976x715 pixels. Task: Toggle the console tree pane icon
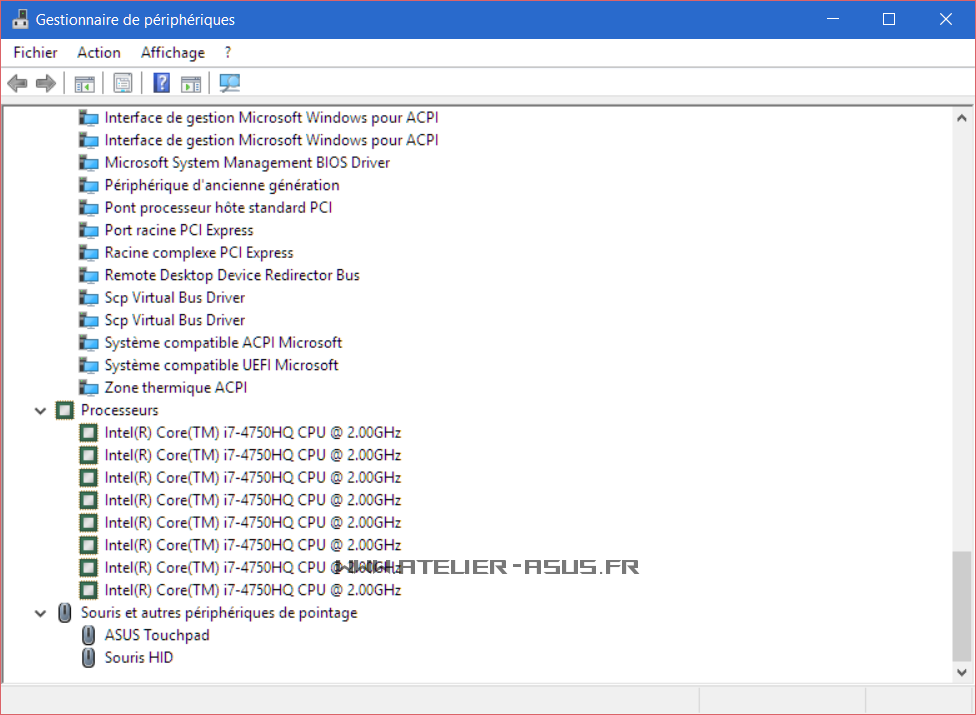(84, 83)
